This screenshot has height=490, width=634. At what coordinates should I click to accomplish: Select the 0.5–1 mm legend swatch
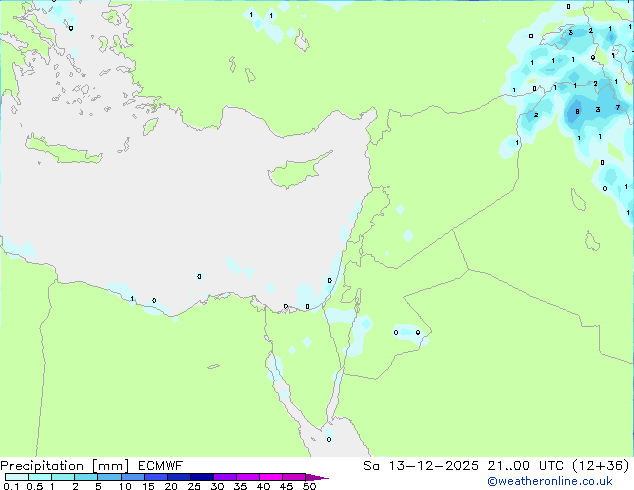tap(40, 477)
